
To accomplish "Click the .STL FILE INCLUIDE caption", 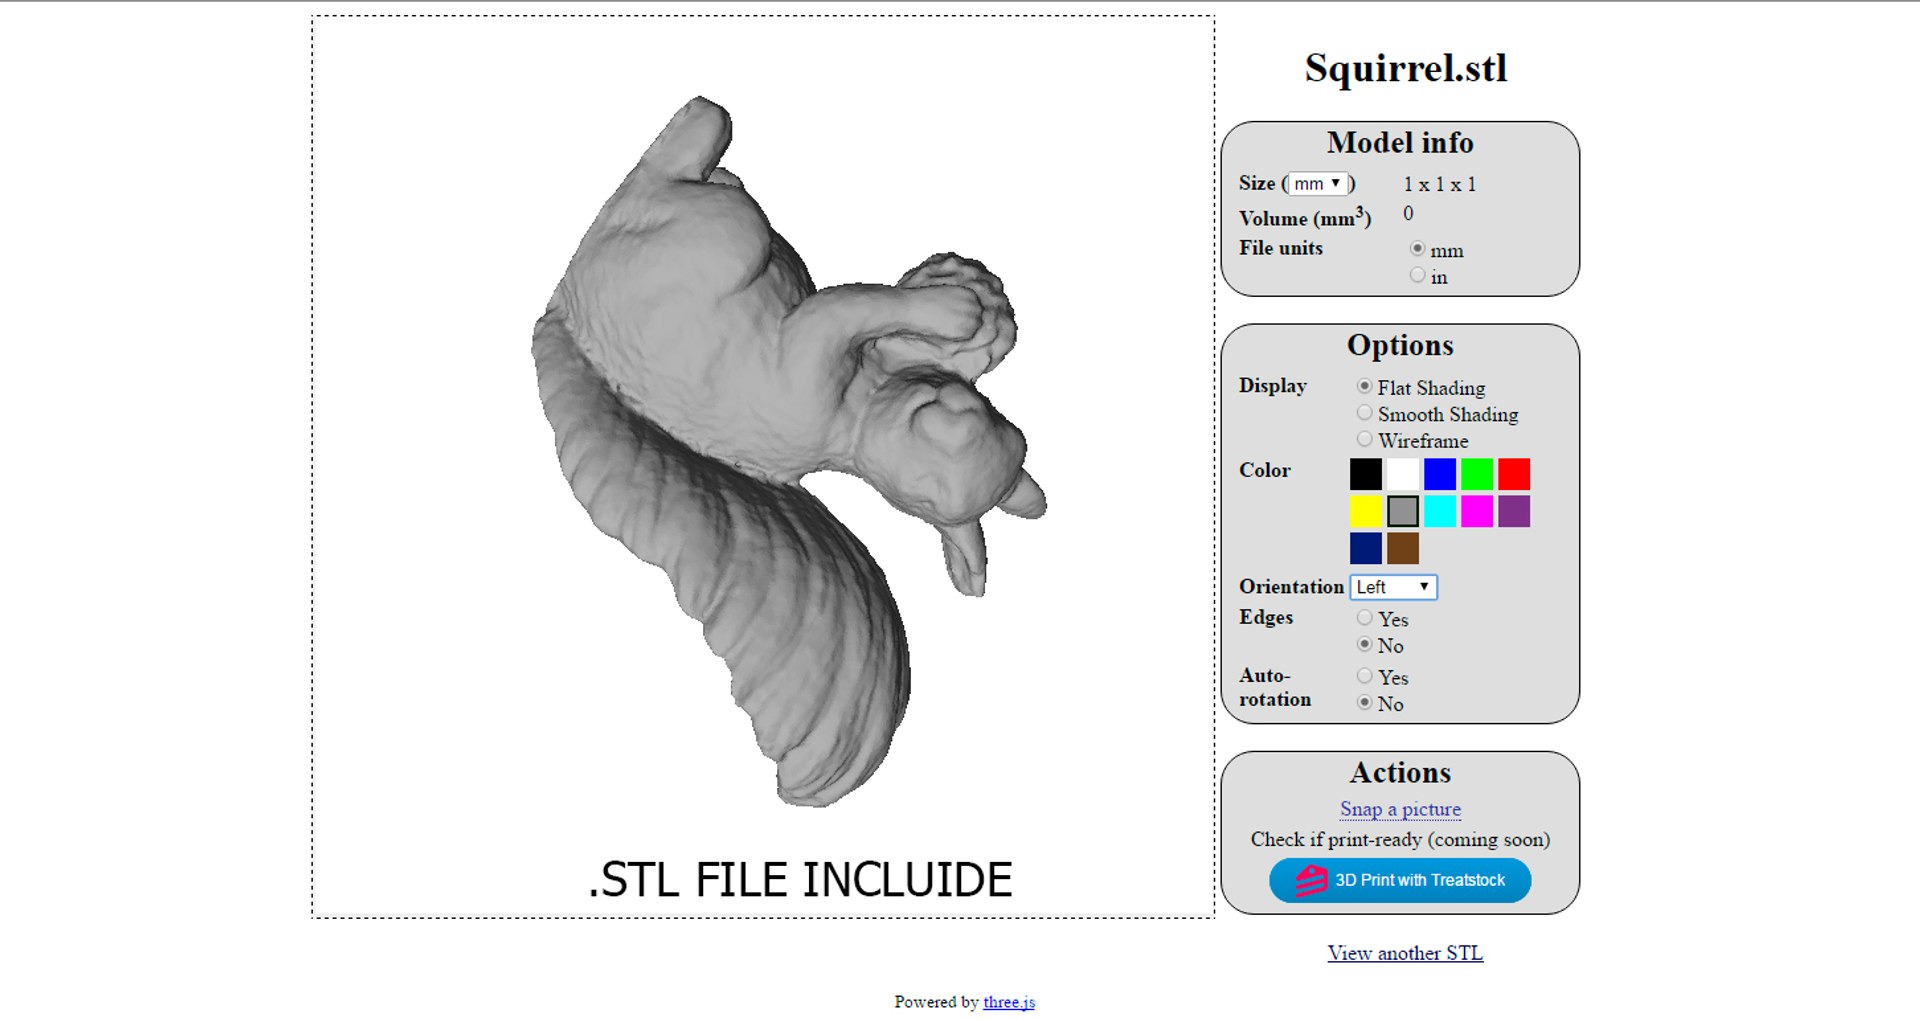I will point(800,880).
